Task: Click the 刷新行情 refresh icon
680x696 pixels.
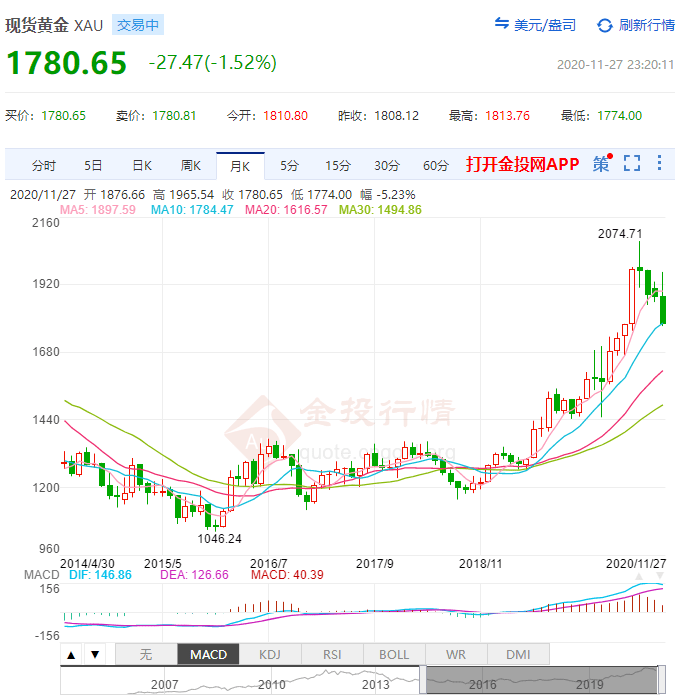Action: tap(604, 25)
